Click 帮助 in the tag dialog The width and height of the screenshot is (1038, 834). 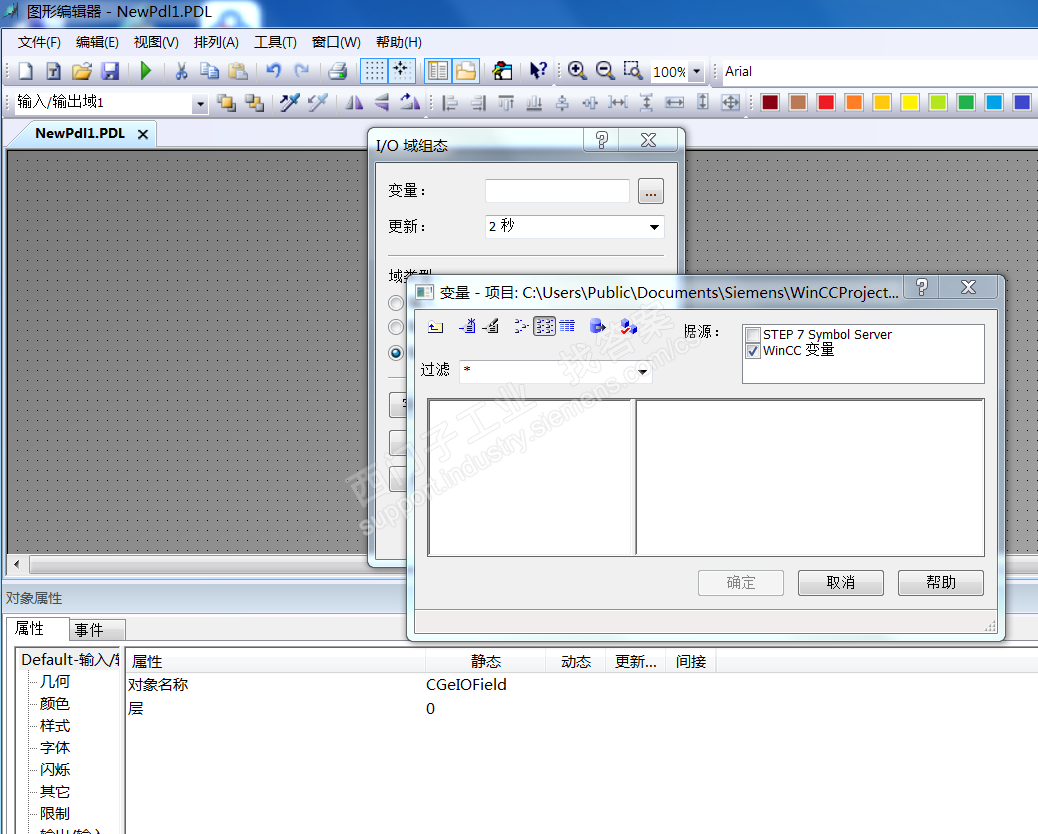pyautogui.click(x=941, y=582)
